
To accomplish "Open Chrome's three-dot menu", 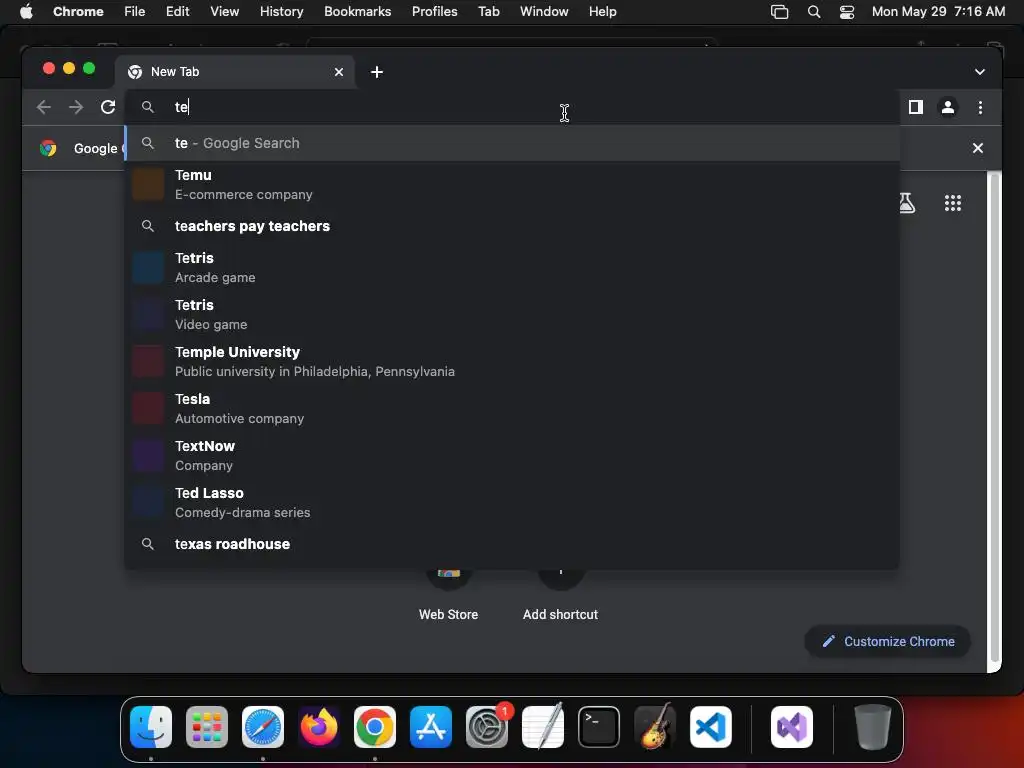I will coord(980,107).
